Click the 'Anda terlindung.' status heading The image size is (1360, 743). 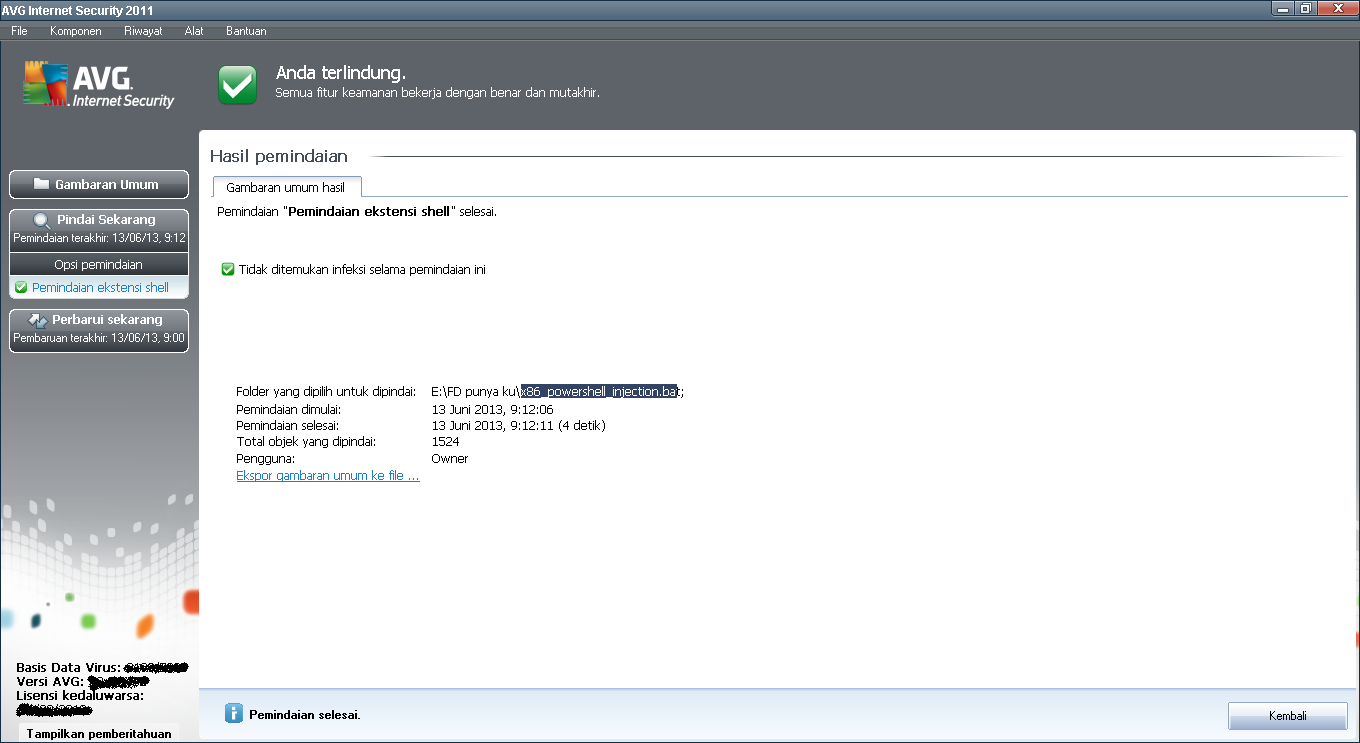point(340,73)
